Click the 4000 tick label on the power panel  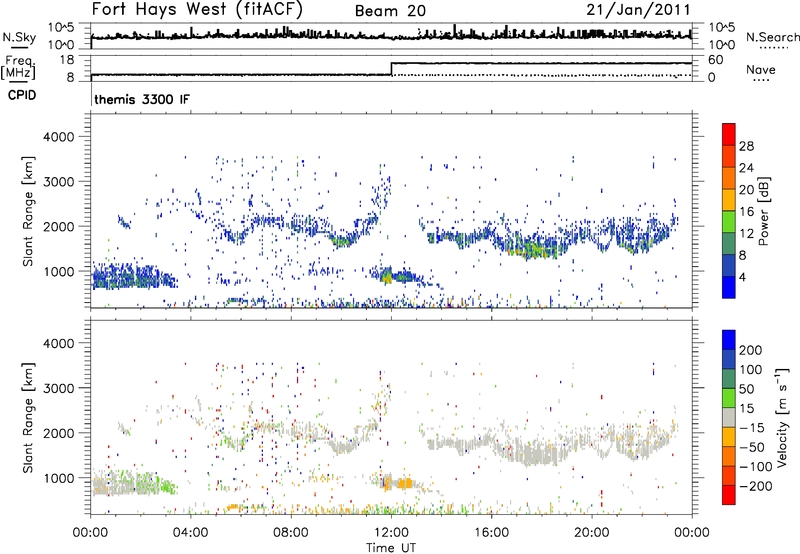pos(58,137)
